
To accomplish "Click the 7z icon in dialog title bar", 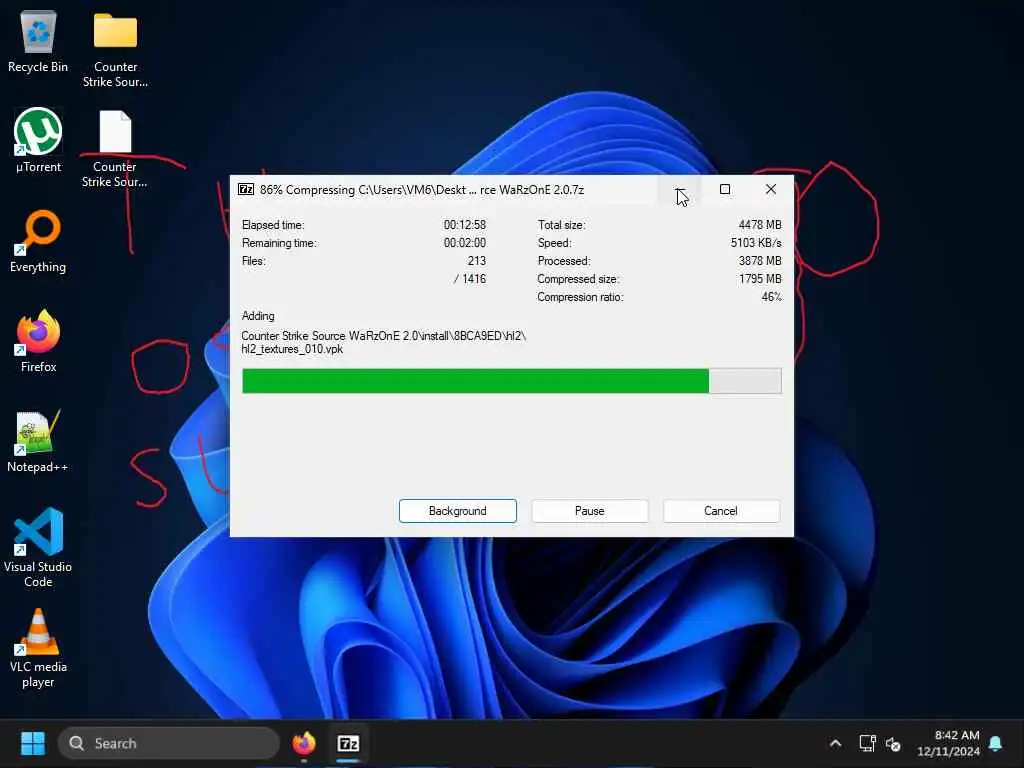I will click(246, 189).
